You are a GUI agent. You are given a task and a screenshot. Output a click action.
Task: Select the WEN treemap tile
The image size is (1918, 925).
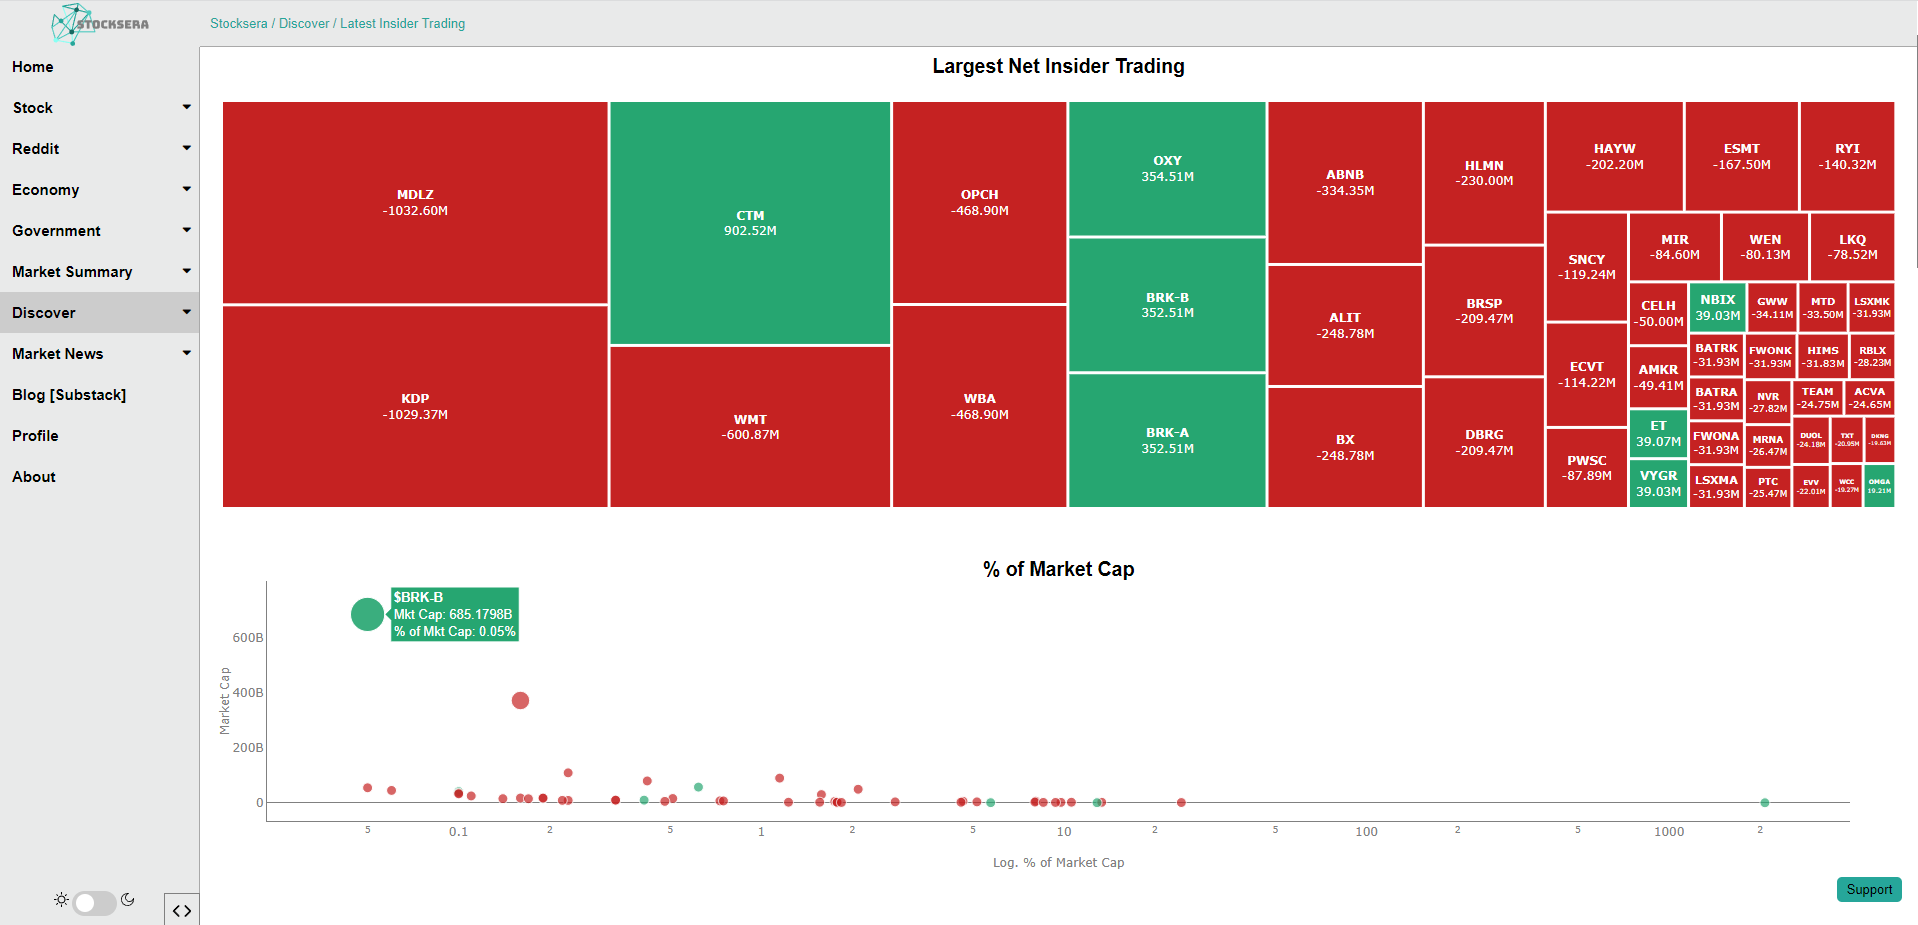pyautogui.click(x=1765, y=247)
